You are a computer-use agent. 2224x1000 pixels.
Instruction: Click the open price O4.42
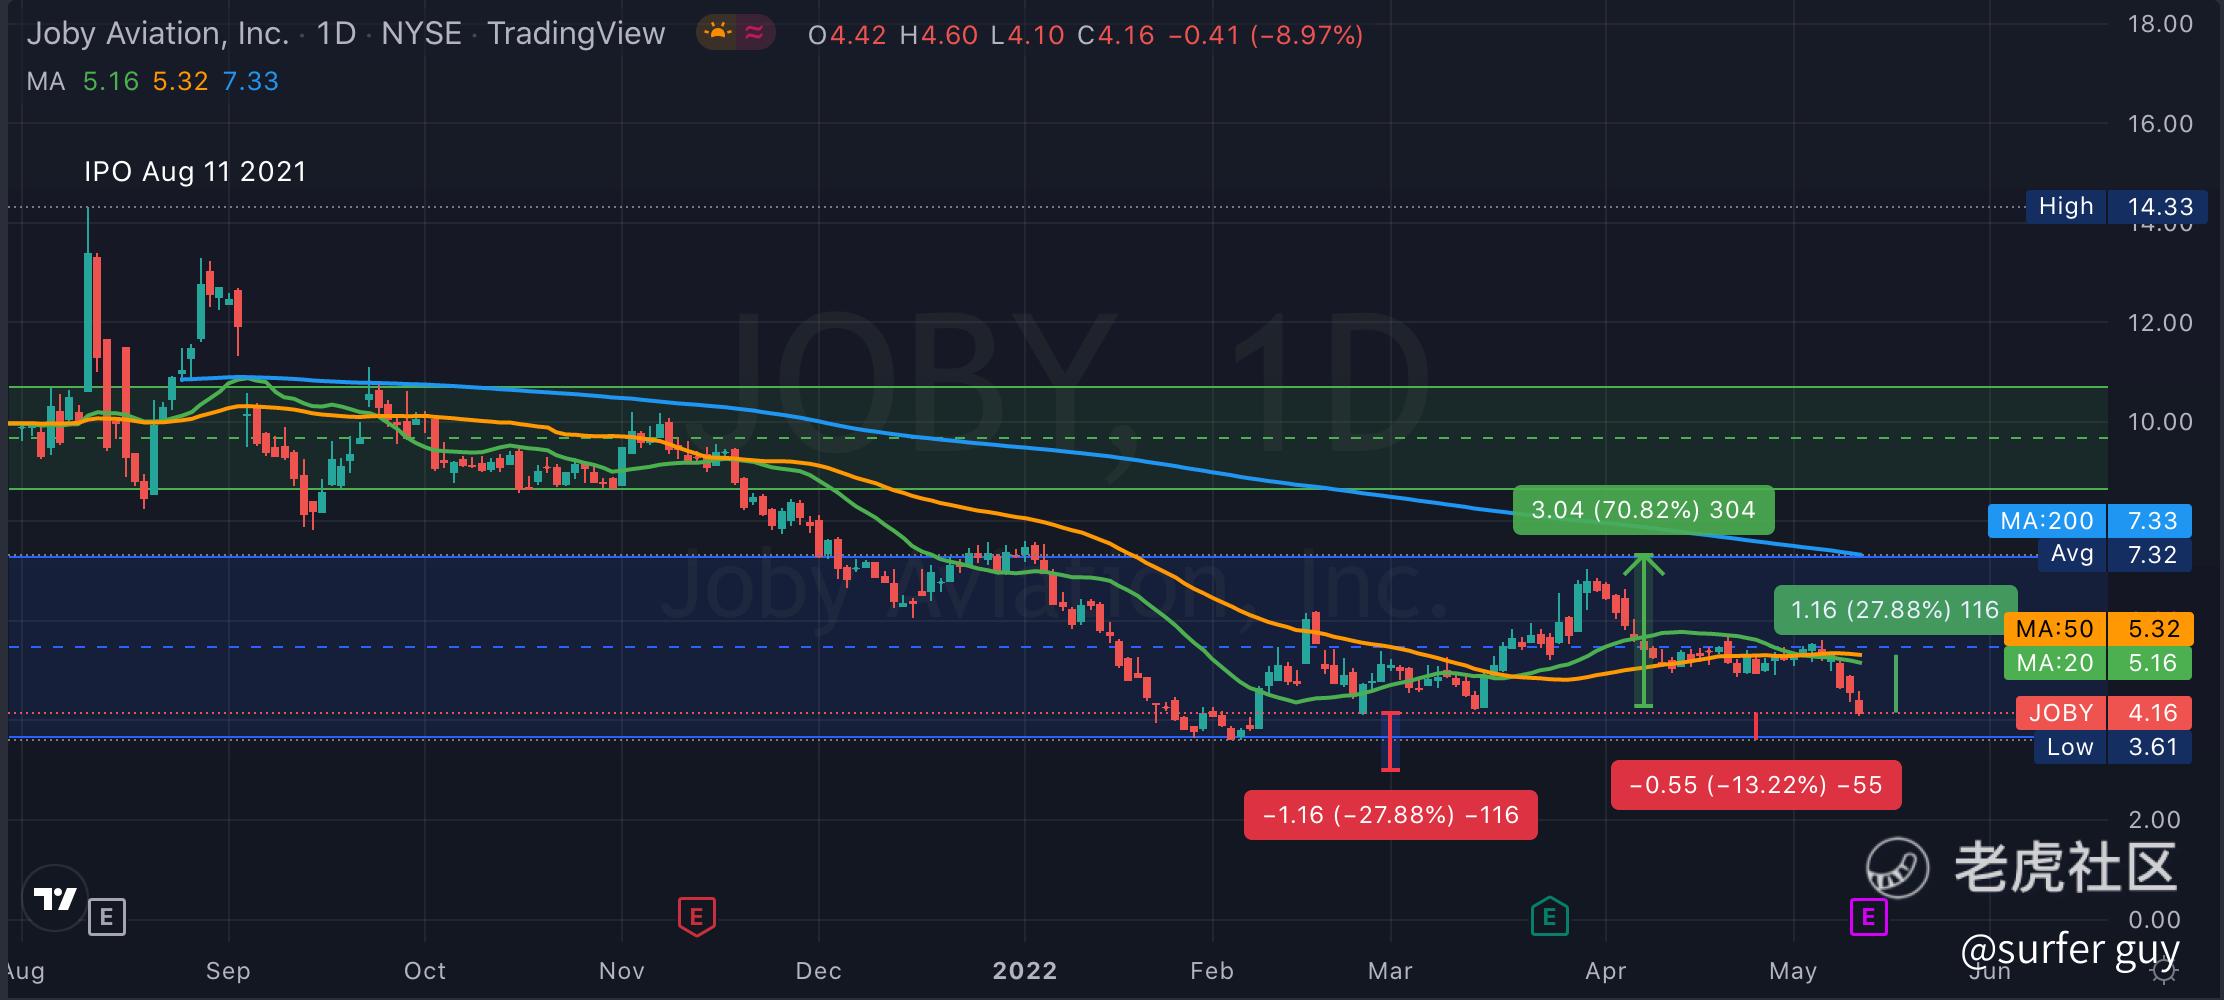click(x=847, y=36)
